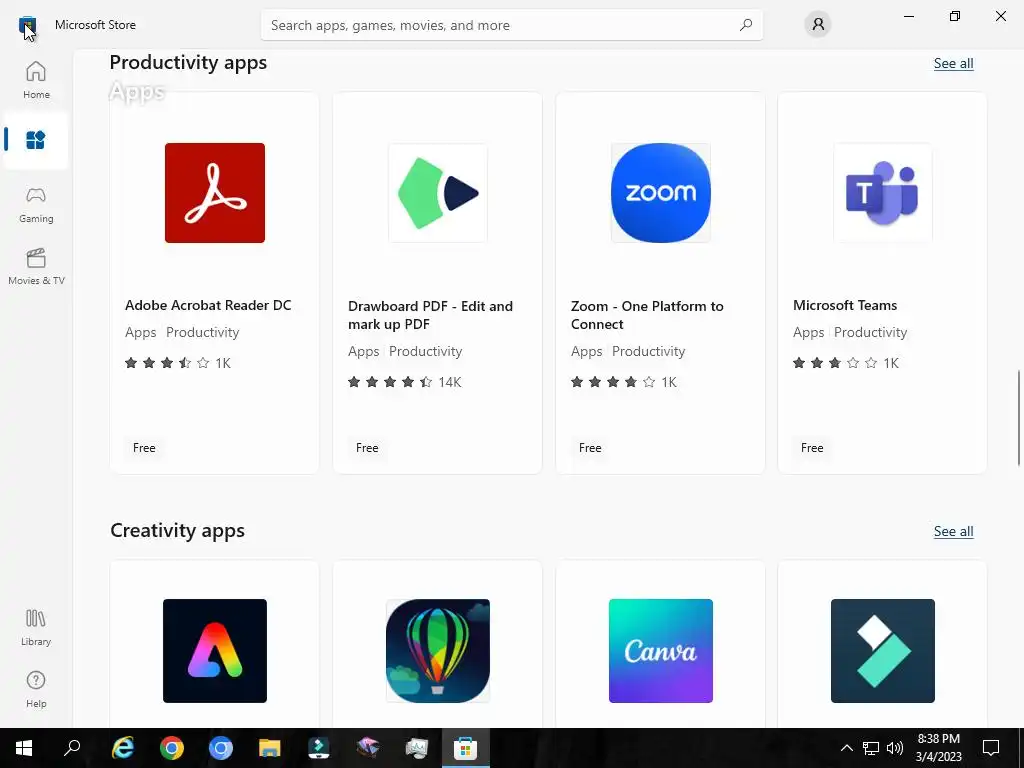
Task: Click the Free button on Microsoft Teams card
Action: coord(812,447)
